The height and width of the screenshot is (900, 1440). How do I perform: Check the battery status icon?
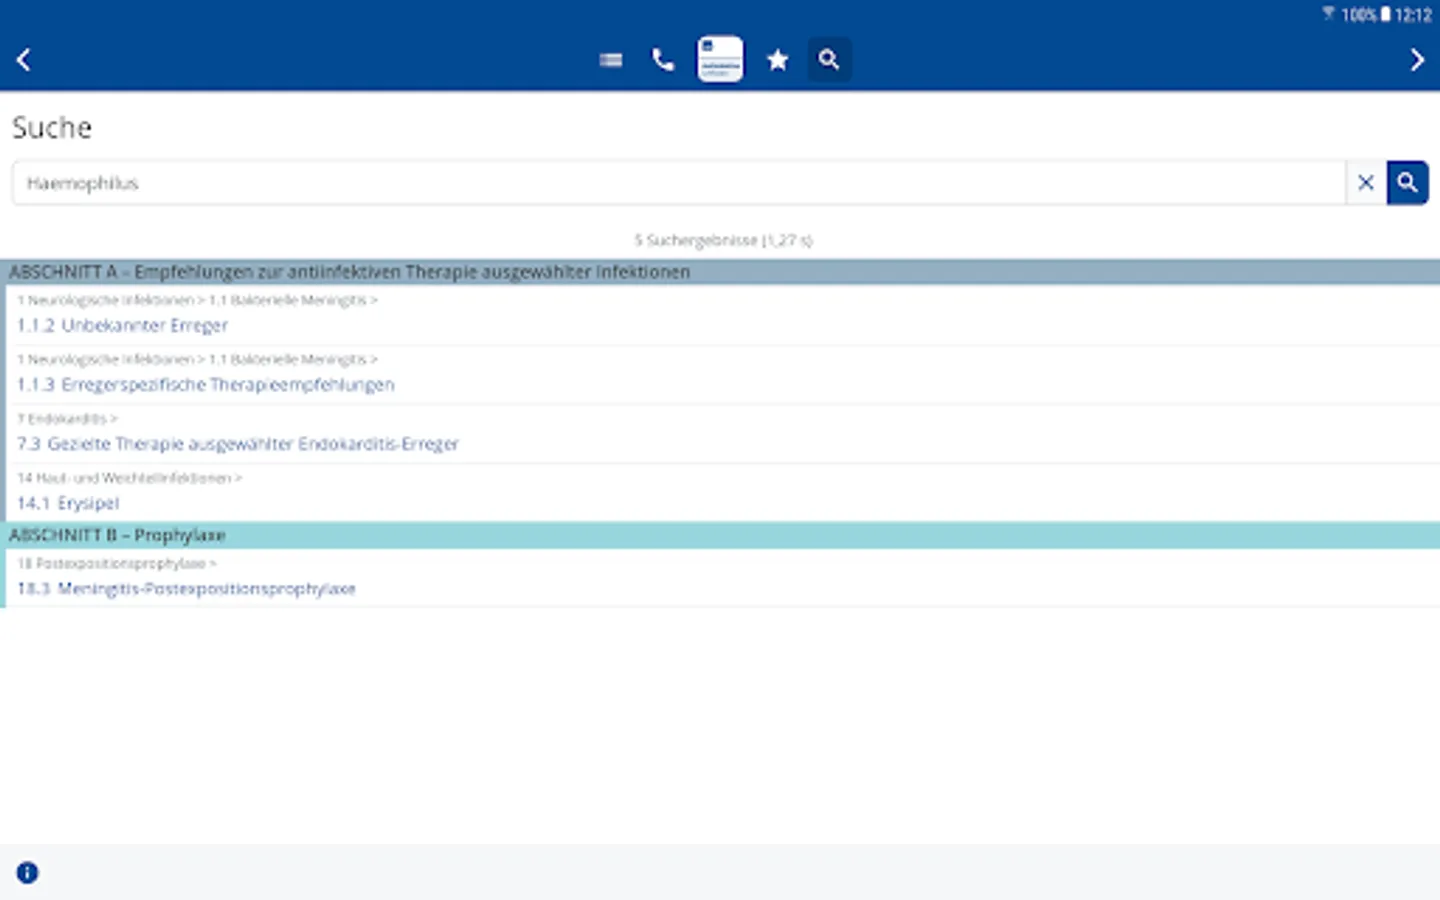(1385, 14)
